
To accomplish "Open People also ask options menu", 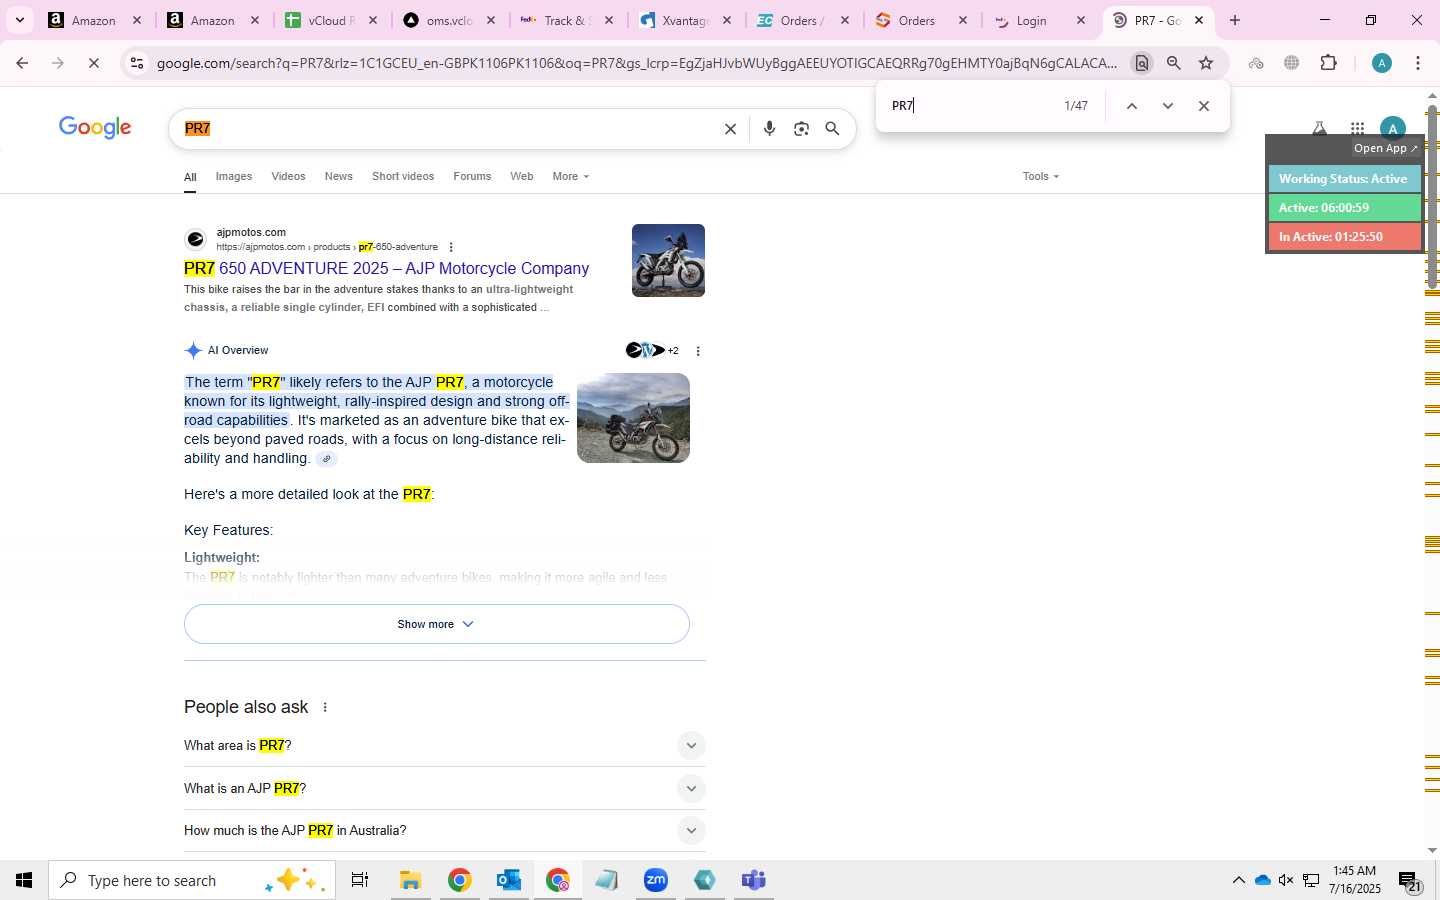I will [325, 707].
